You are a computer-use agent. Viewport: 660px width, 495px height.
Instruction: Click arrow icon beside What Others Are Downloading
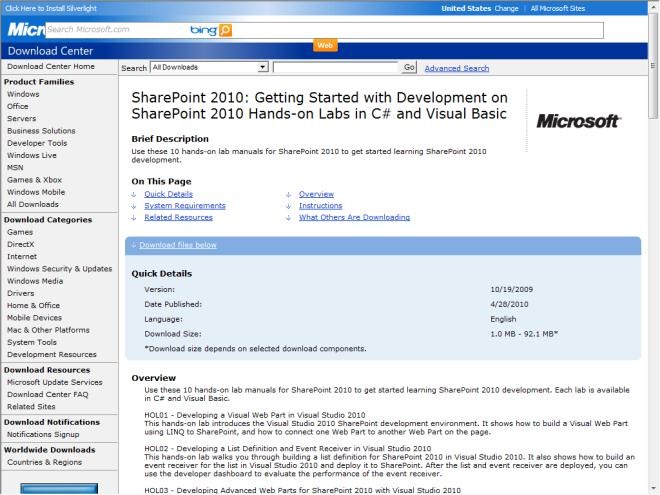288,218
